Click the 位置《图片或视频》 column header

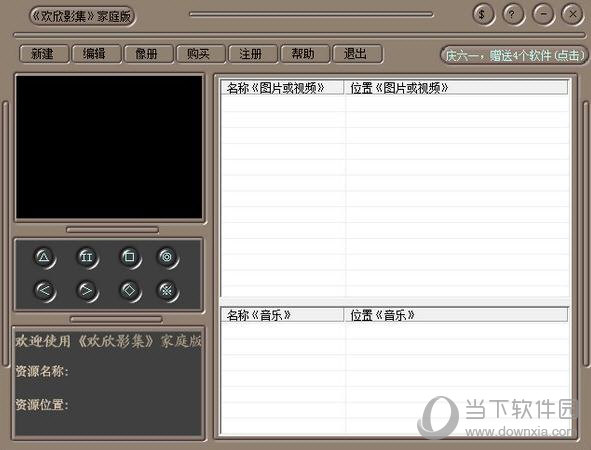pos(456,88)
